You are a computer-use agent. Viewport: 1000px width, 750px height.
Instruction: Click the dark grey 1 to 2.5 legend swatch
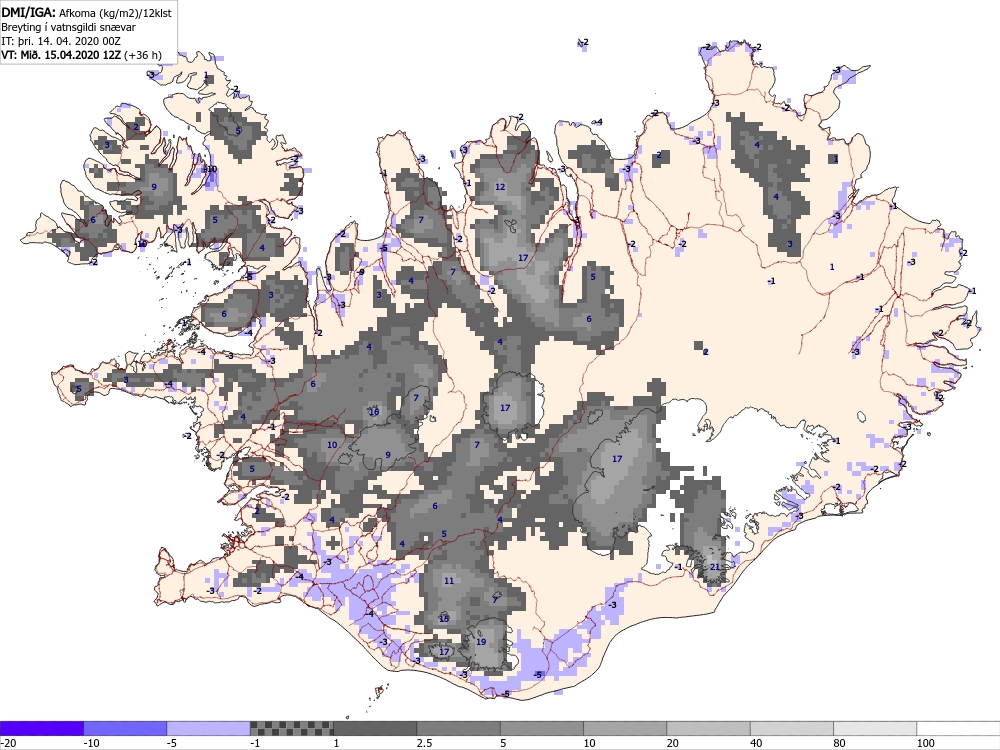point(375,728)
